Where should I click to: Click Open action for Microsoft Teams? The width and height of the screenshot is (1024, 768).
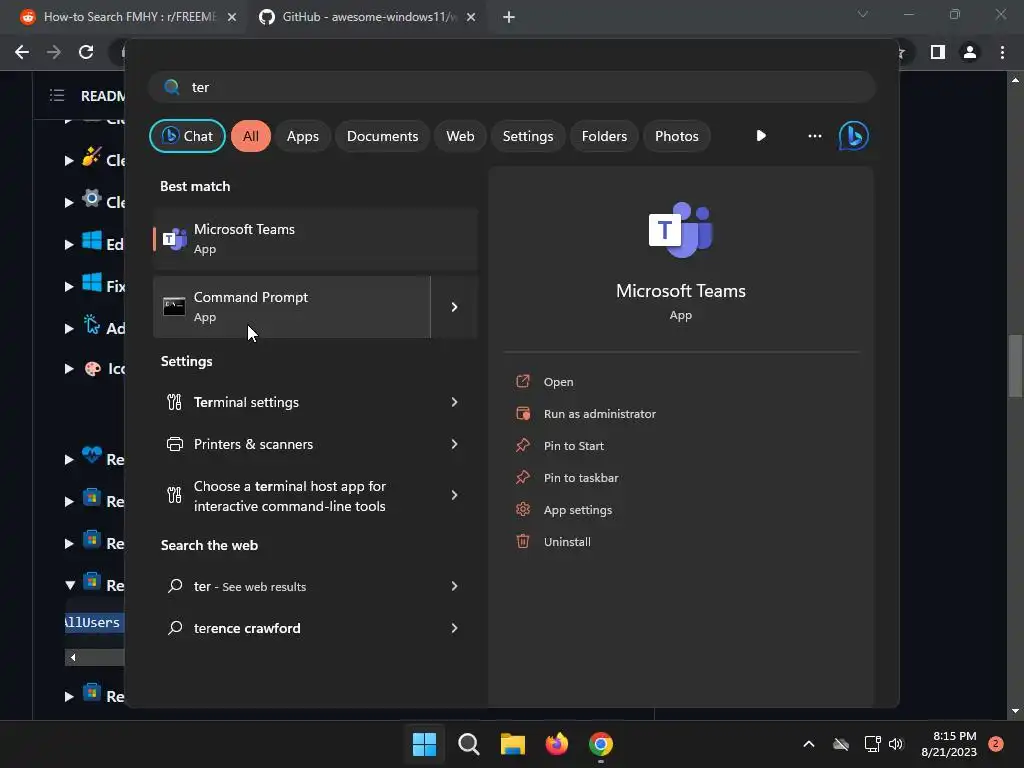coord(558,382)
